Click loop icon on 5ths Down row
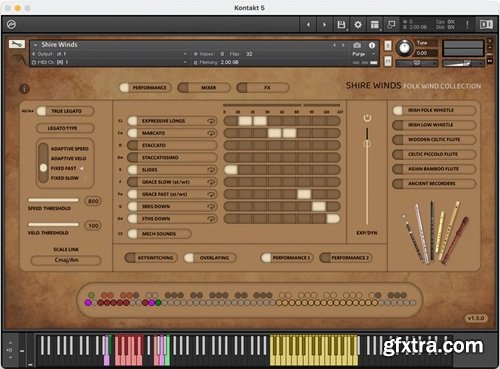This screenshot has height=369, width=500. tap(211, 219)
